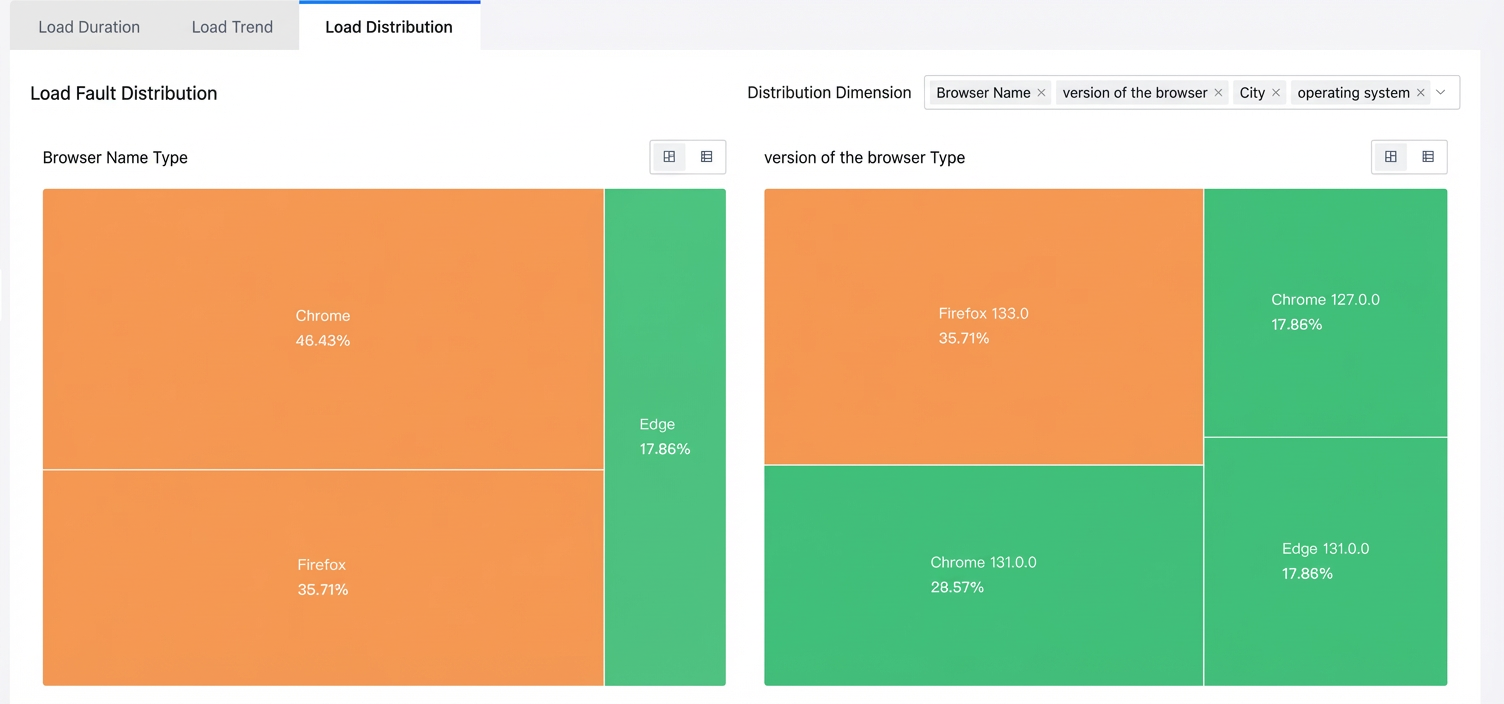1504x704 pixels.
Task: Select the Load Distribution tab
Action: (x=389, y=27)
